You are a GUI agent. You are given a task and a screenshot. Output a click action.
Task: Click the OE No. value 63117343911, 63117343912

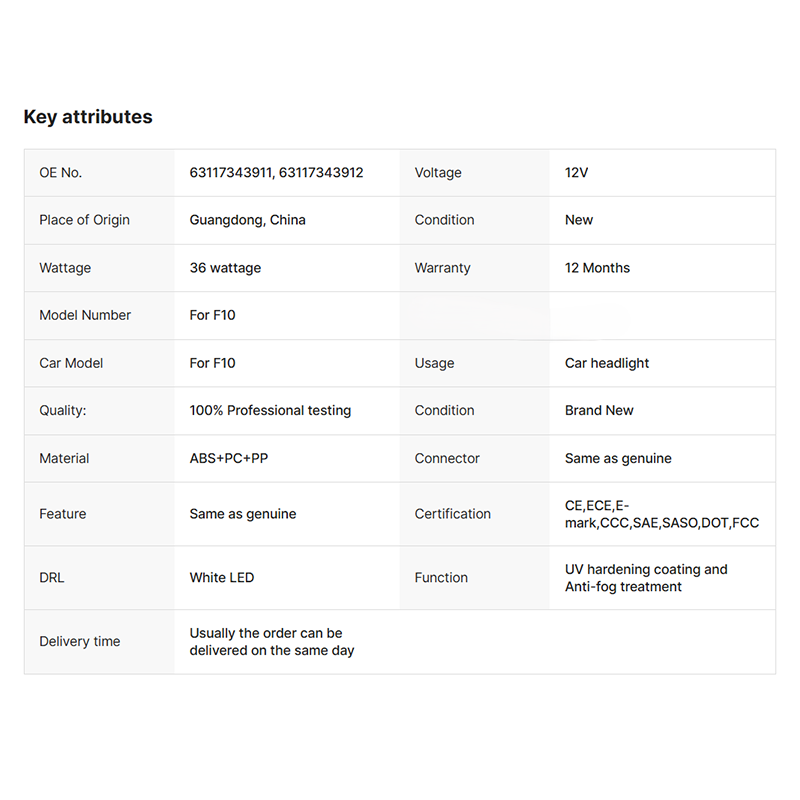tap(276, 173)
